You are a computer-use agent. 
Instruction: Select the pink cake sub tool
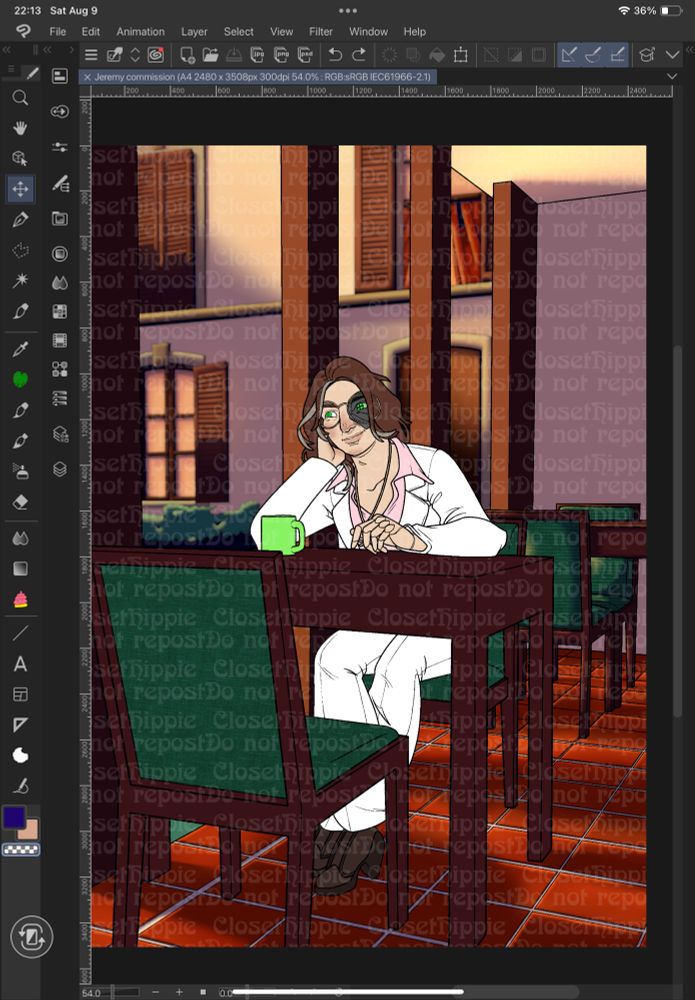click(x=20, y=599)
